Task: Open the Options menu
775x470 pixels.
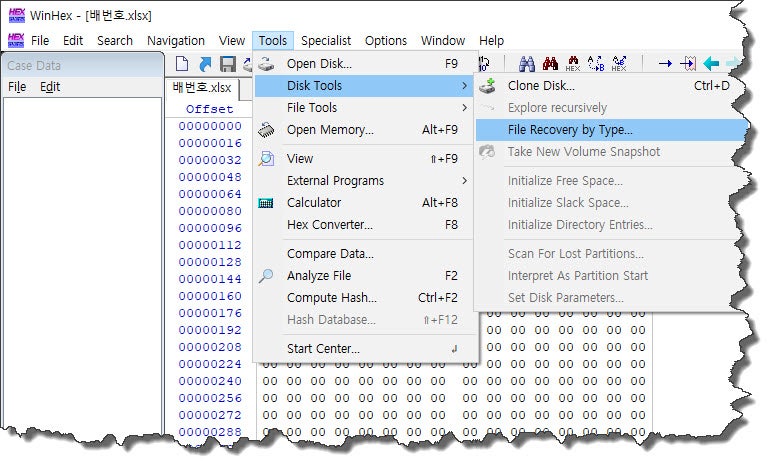Action: pos(386,41)
